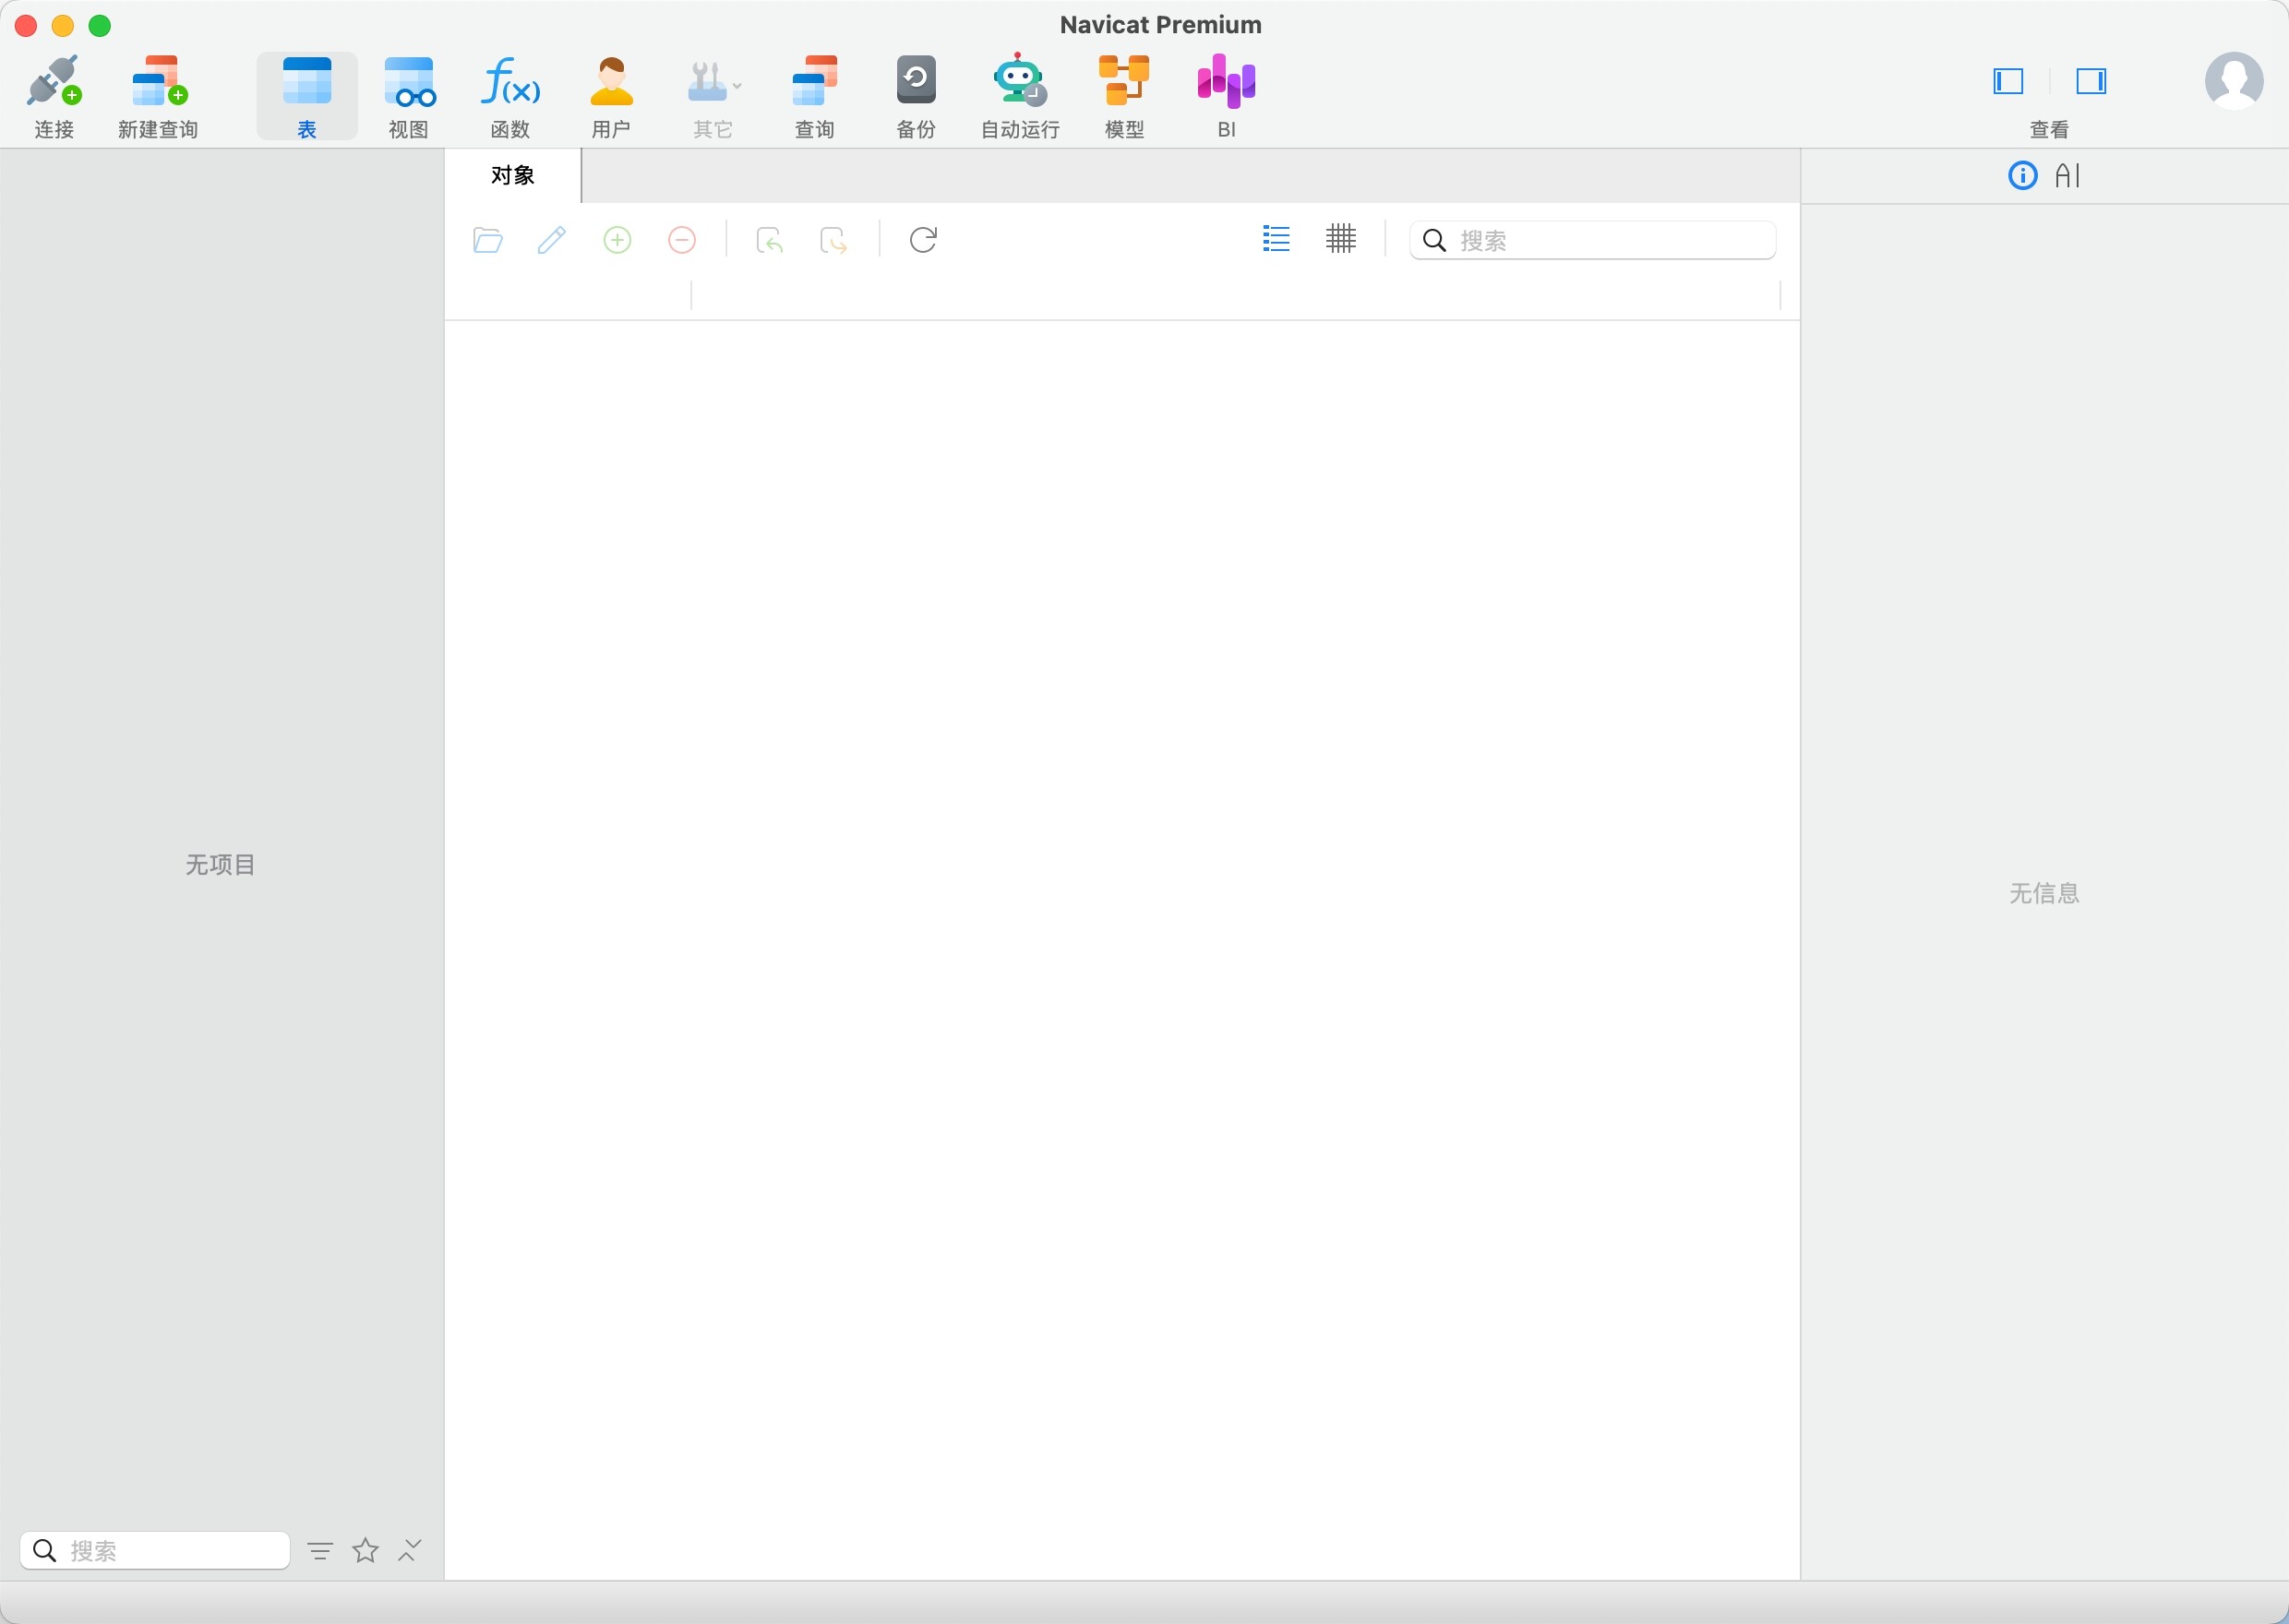Image resolution: width=2289 pixels, height=1624 pixels.
Task: Switch to grid detail view mode
Action: tap(1341, 239)
